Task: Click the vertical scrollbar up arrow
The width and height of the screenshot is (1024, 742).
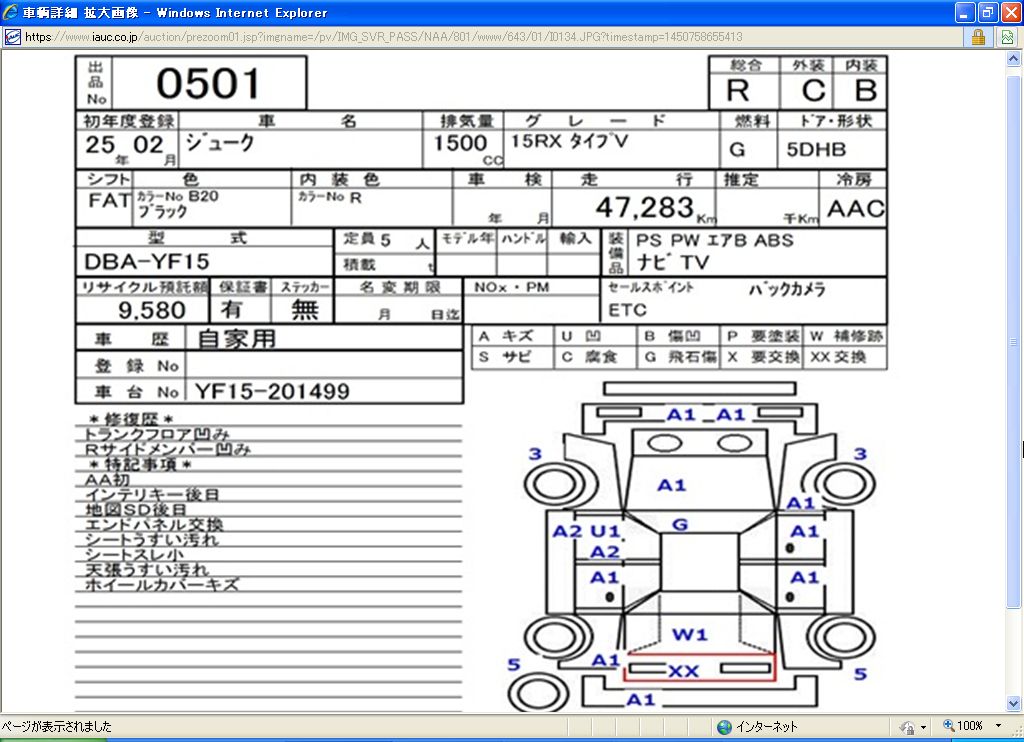Action: click(1015, 57)
